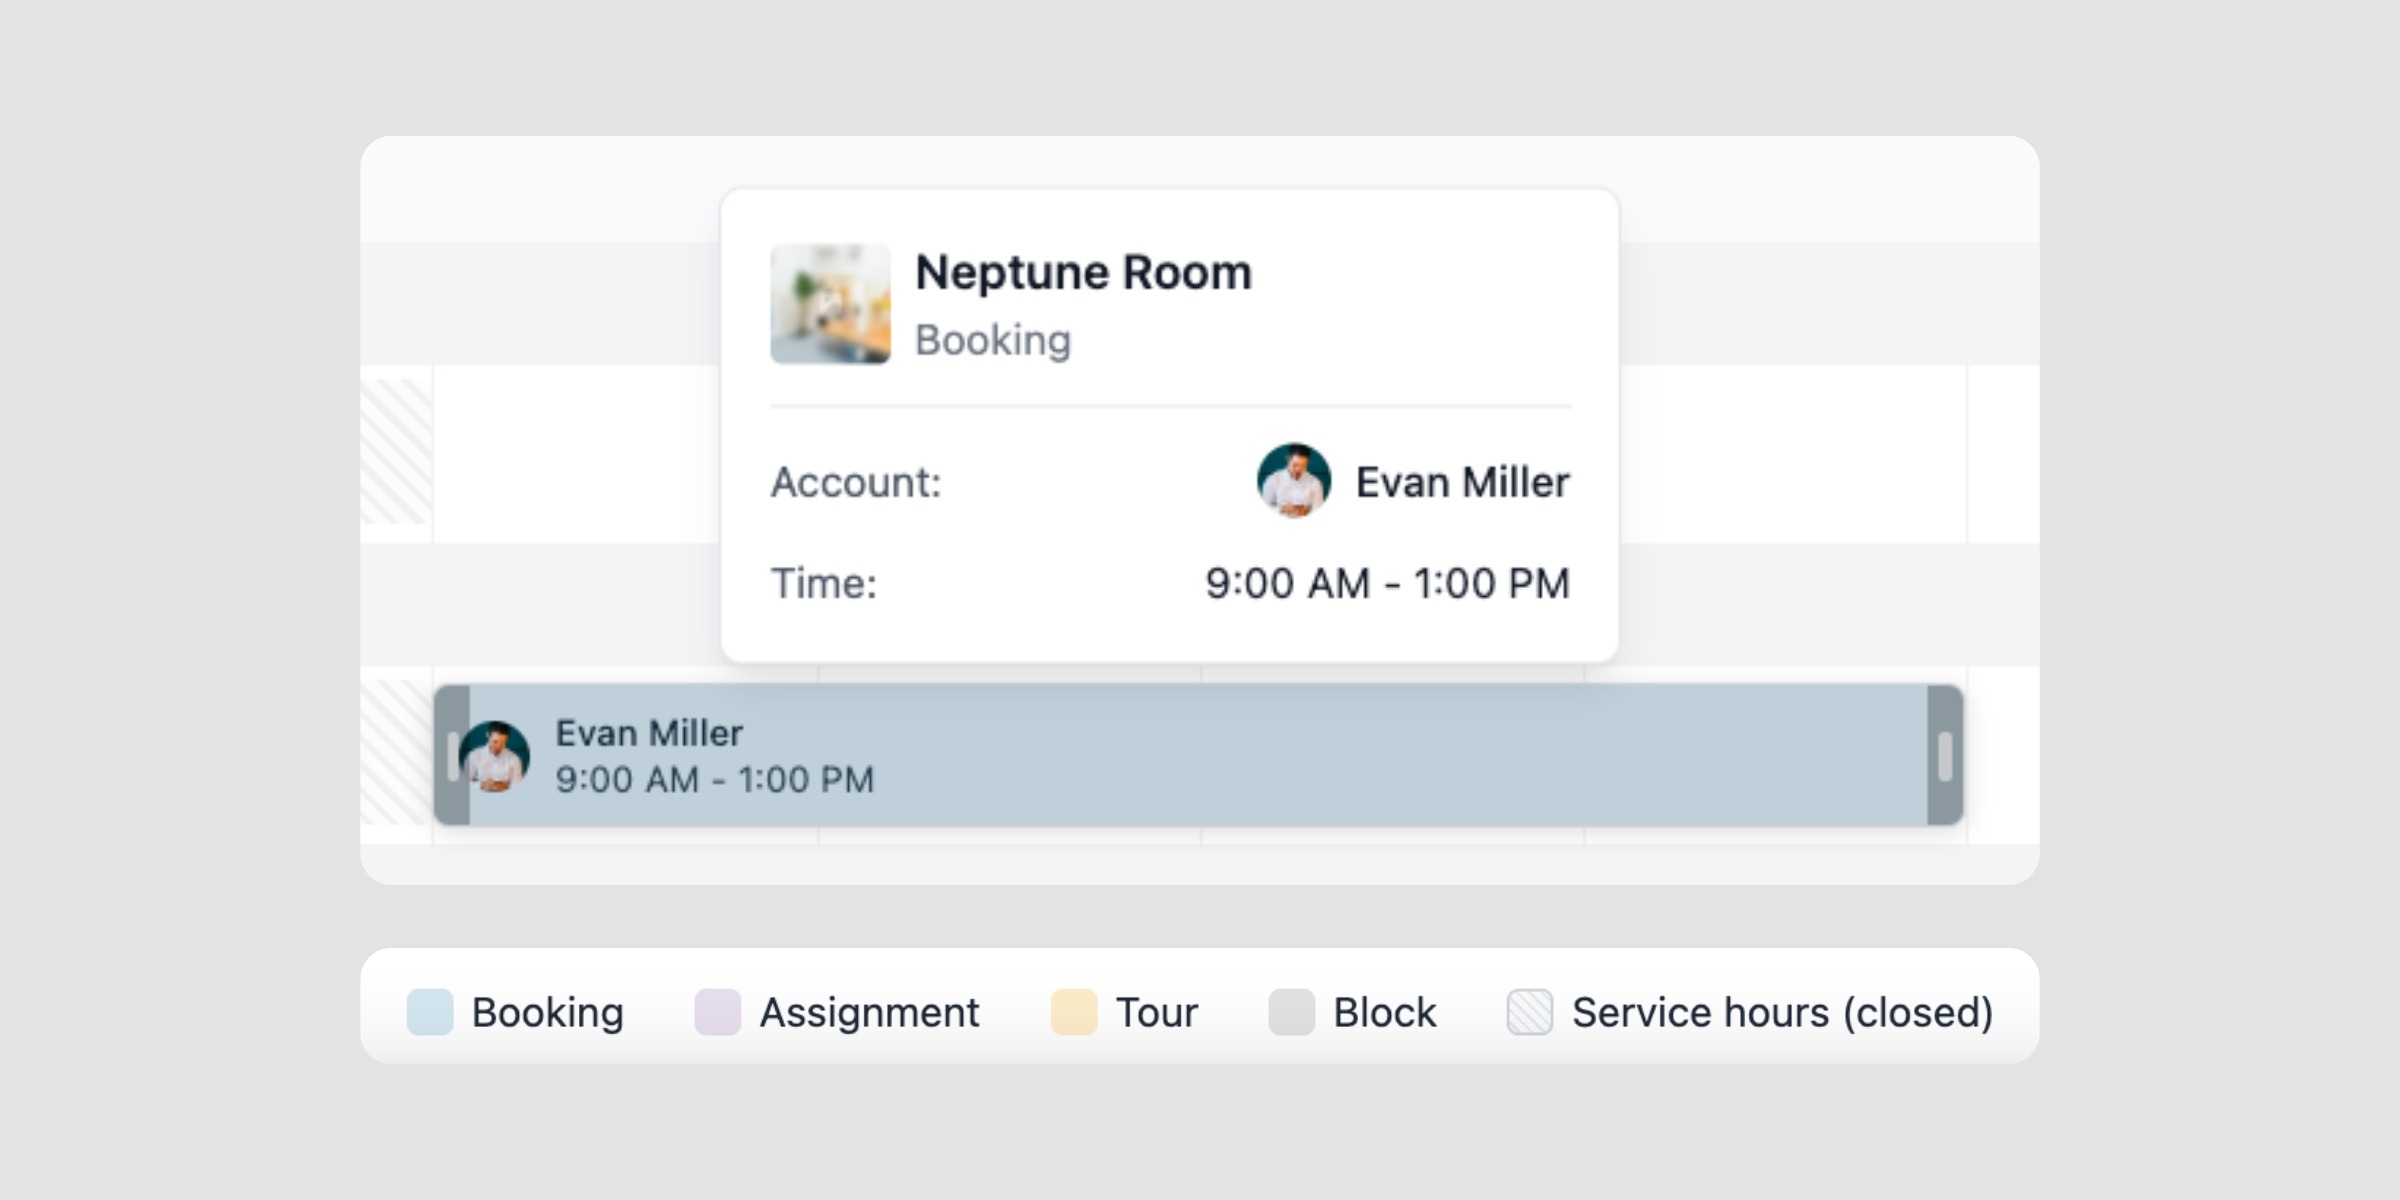The image size is (2400, 1200).
Task: Click the booking bar's 9:00 AM - 1:00 PM text
Action: point(714,780)
